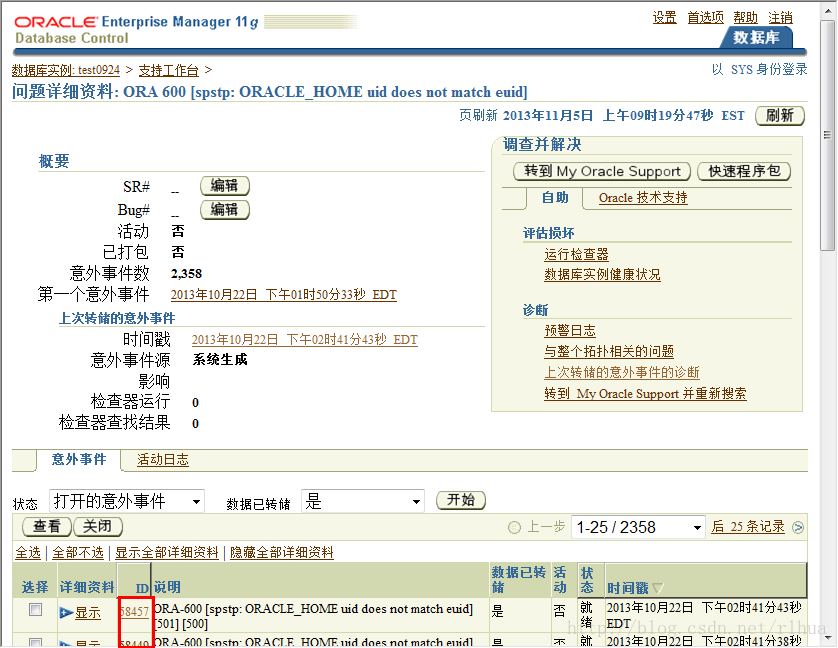Expand details triangle for incident 58457
The height and width of the screenshot is (648, 838).
coord(66,613)
